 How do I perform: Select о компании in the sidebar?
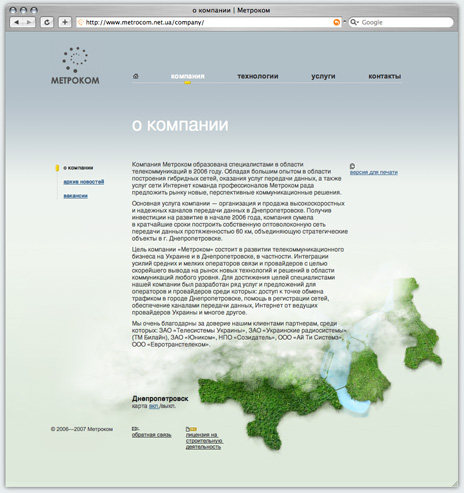(x=78, y=168)
